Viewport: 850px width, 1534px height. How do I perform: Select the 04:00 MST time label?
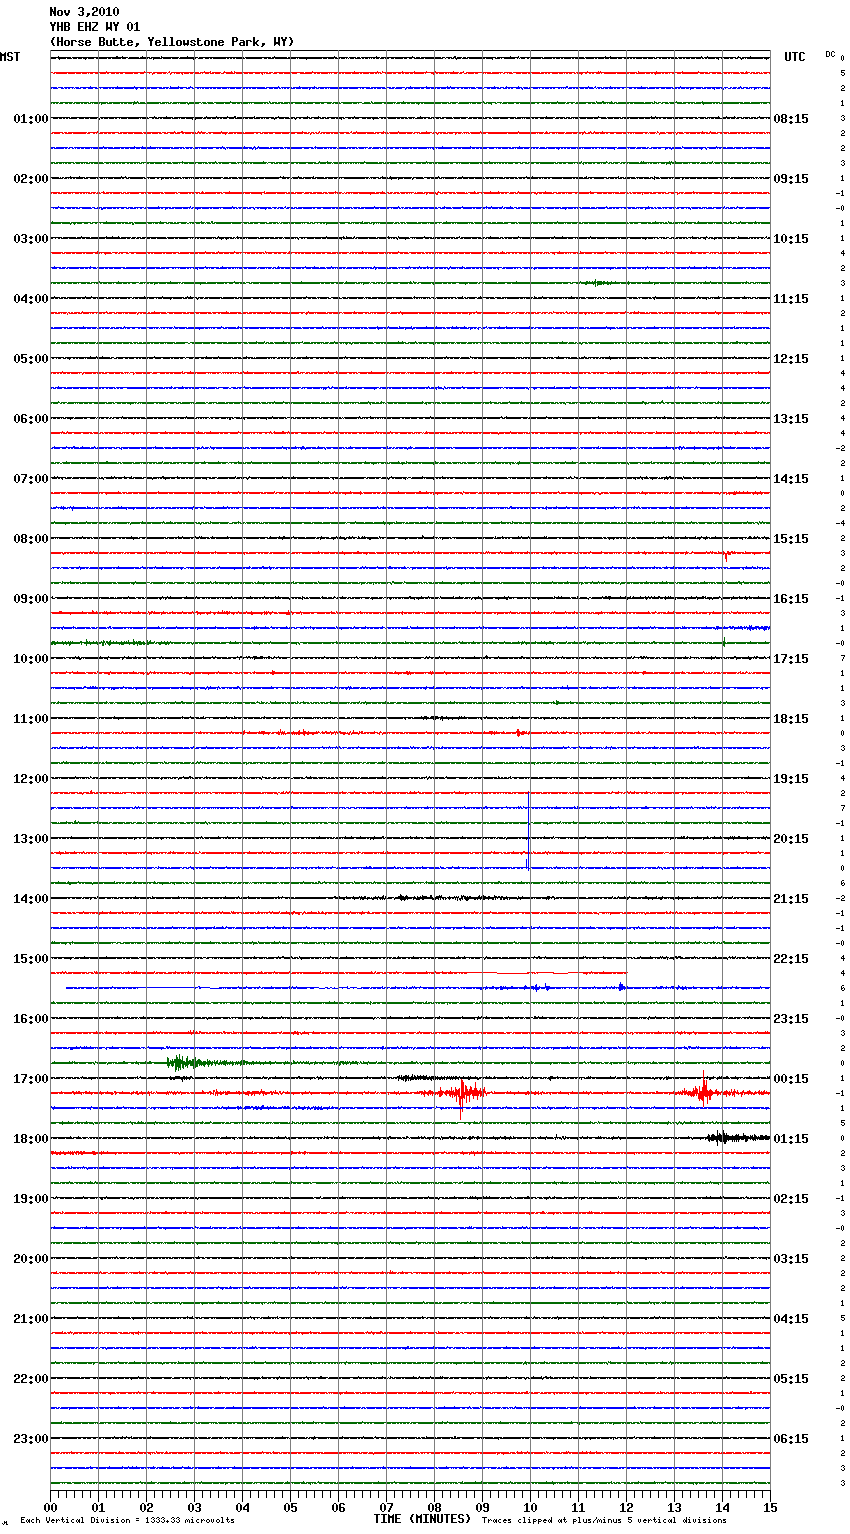point(31,299)
